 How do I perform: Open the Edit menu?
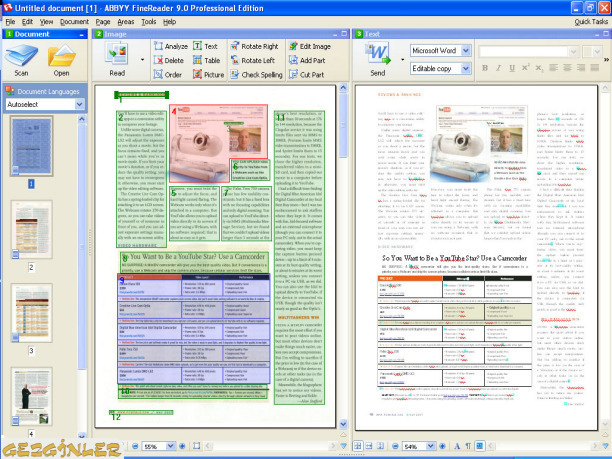coord(27,22)
